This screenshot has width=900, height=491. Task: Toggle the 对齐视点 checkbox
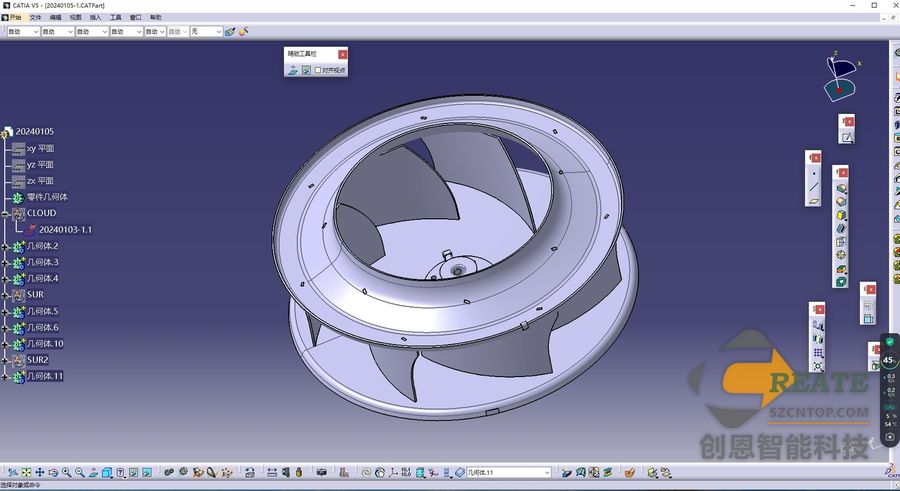[318, 70]
